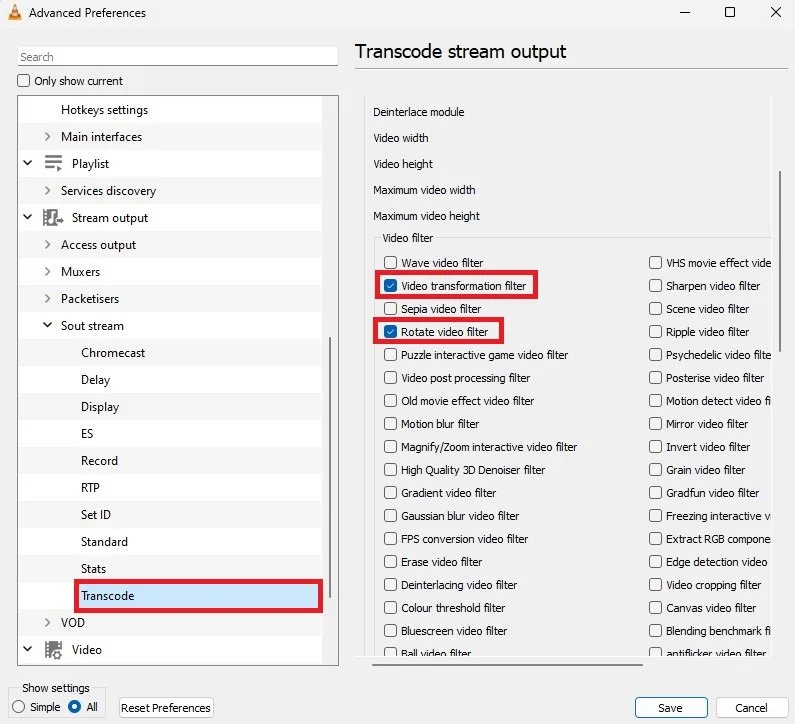Check Canvas video filter
The height and width of the screenshot is (724, 795).
point(656,607)
